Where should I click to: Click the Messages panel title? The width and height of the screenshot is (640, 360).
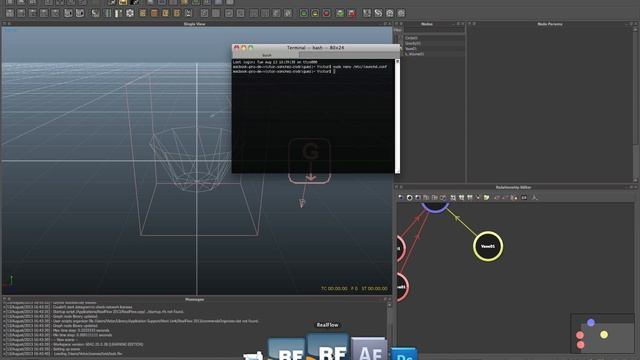(194, 300)
